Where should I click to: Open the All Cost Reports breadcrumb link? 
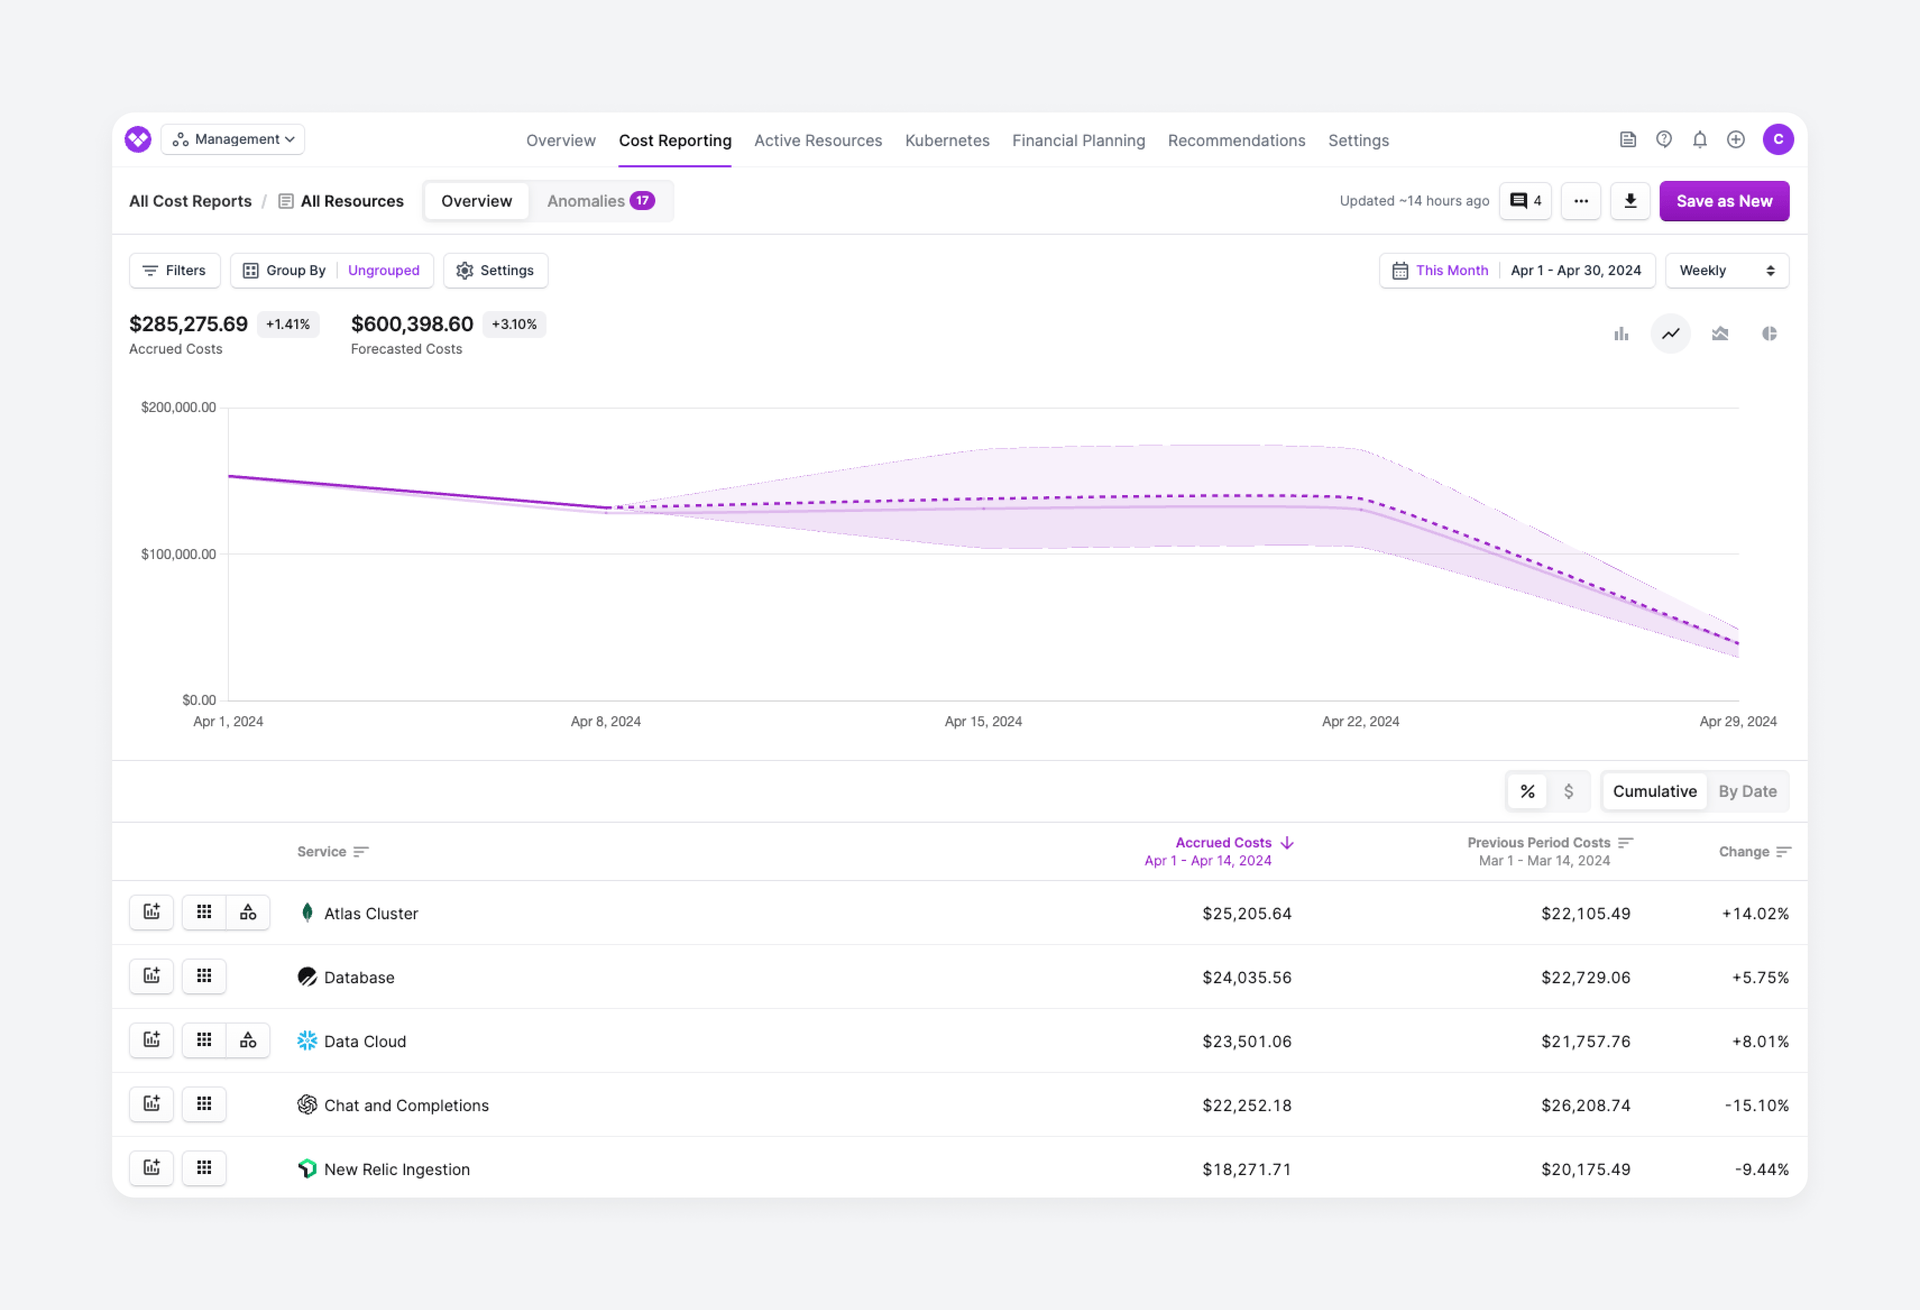click(190, 201)
